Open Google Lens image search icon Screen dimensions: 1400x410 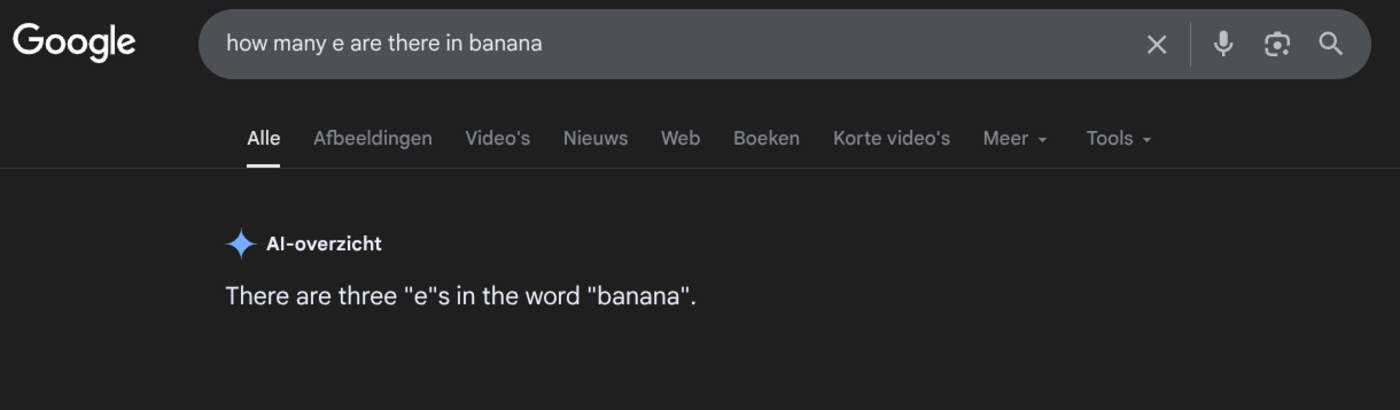point(1277,44)
